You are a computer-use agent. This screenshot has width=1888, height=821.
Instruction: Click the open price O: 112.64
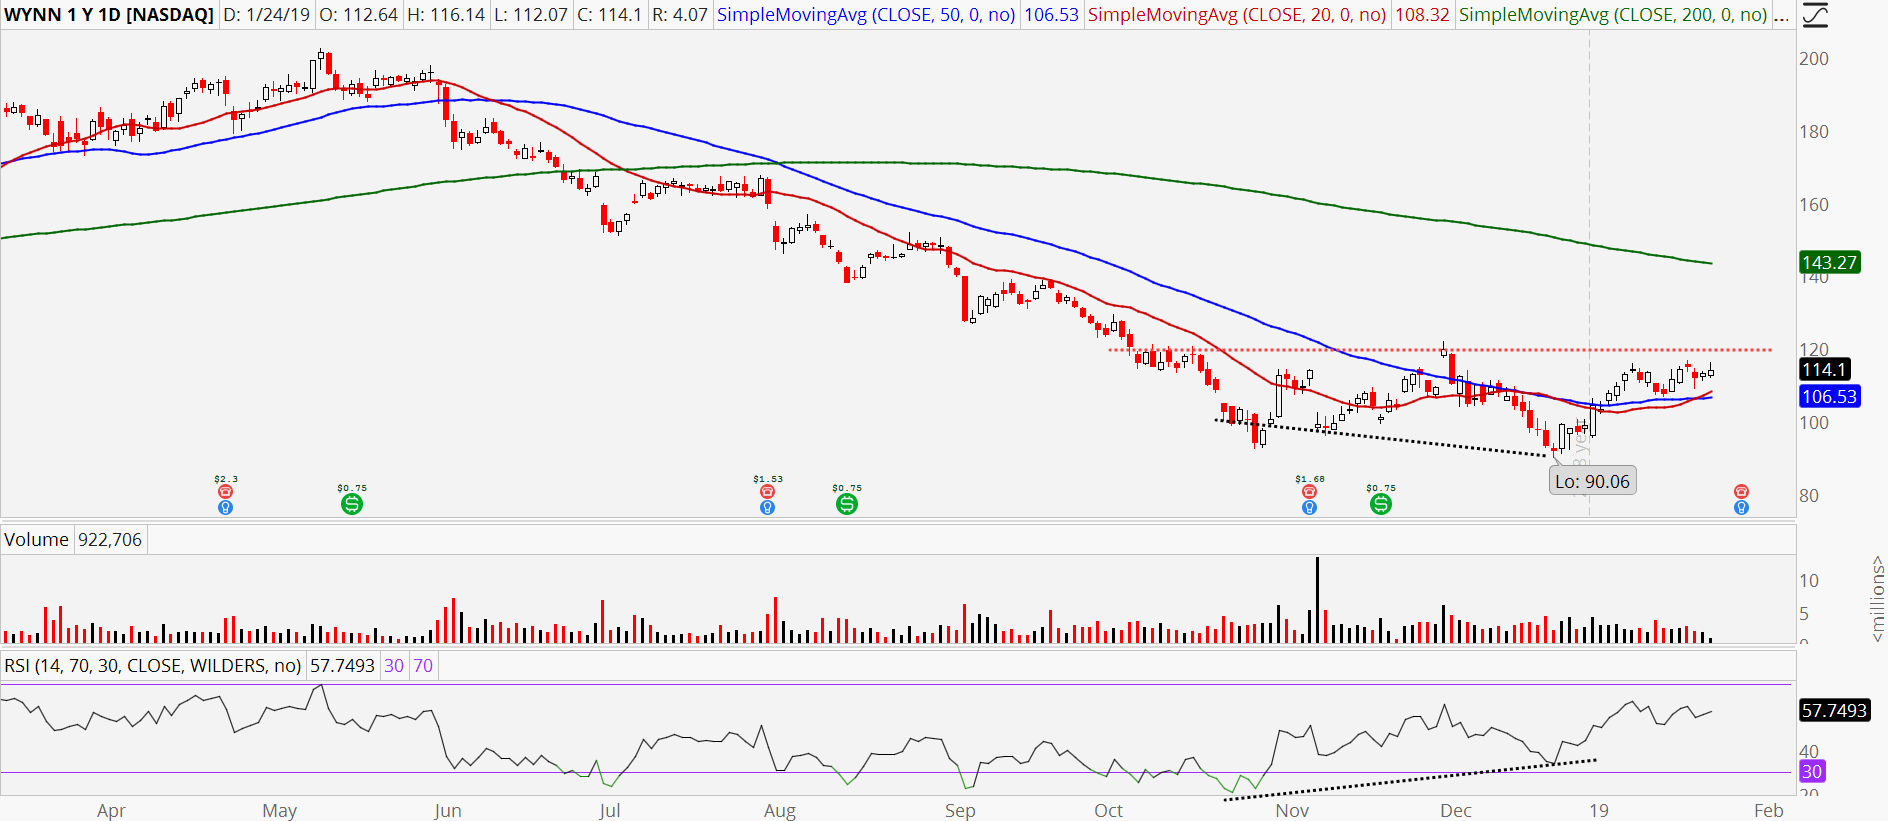[358, 15]
